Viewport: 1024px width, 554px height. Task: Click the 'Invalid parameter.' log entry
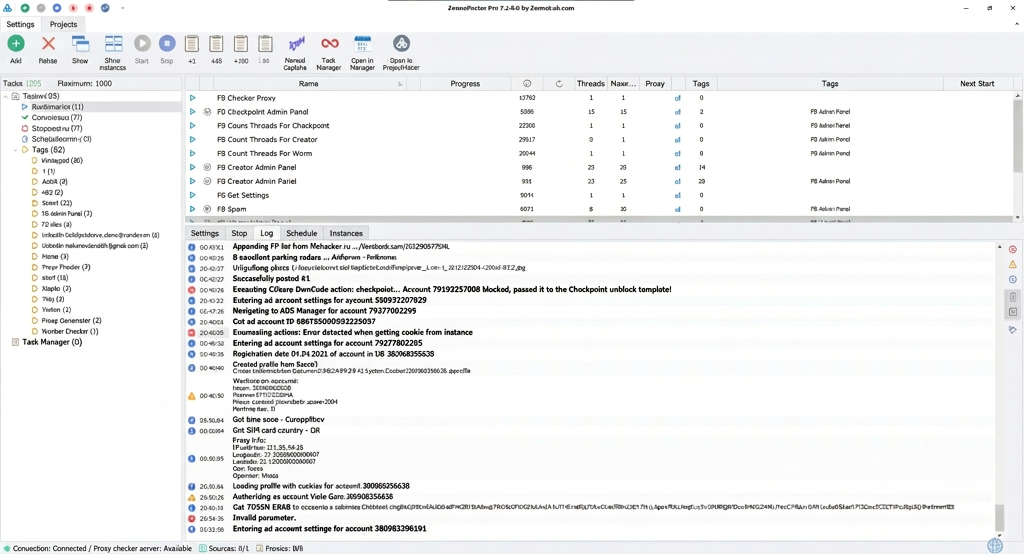click(x=264, y=518)
